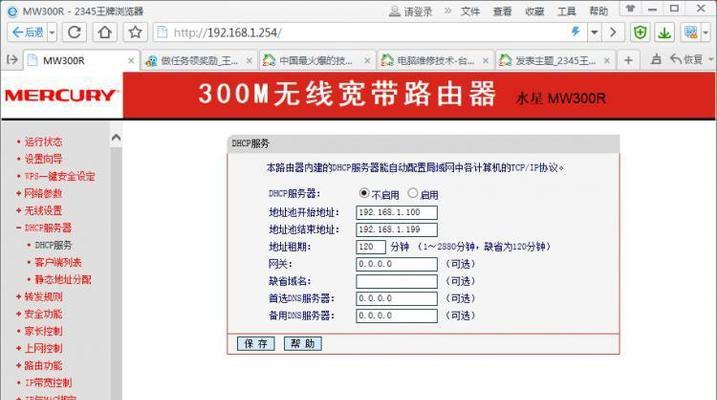This screenshot has height=400, width=717.
Task: Collapse DHCP服务器 sidebar section
Action: pos(48,228)
